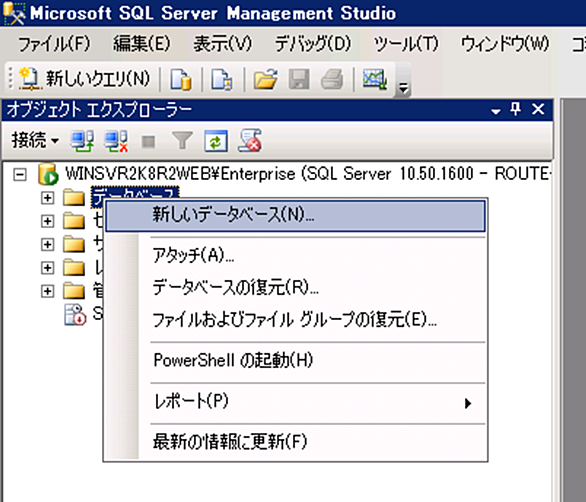Expand the fifth folder node in tree
The width and height of the screenshot is (586, 502).
point(47,291)
